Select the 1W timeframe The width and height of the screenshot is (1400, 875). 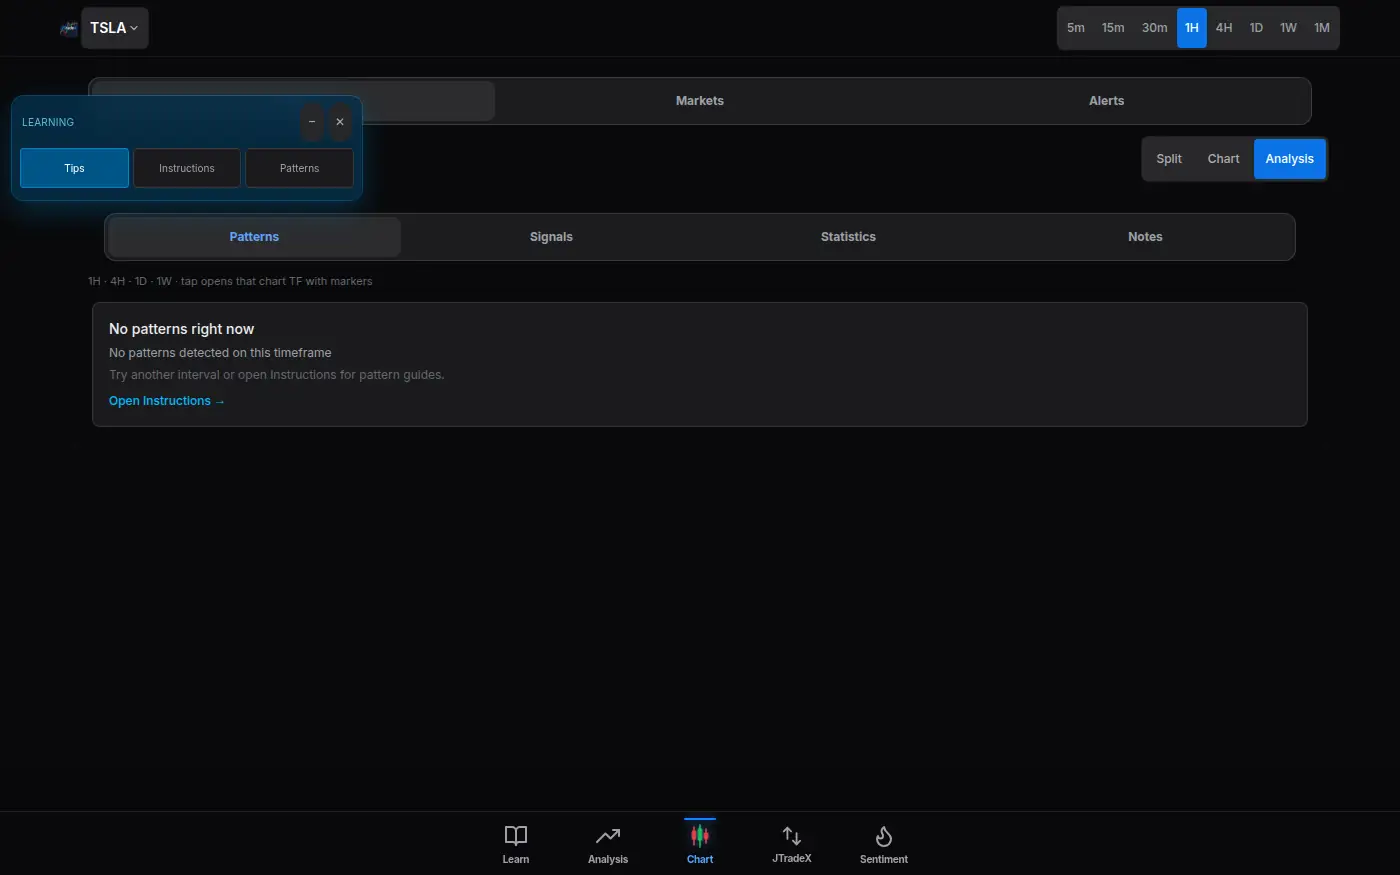coord(1288,28)
